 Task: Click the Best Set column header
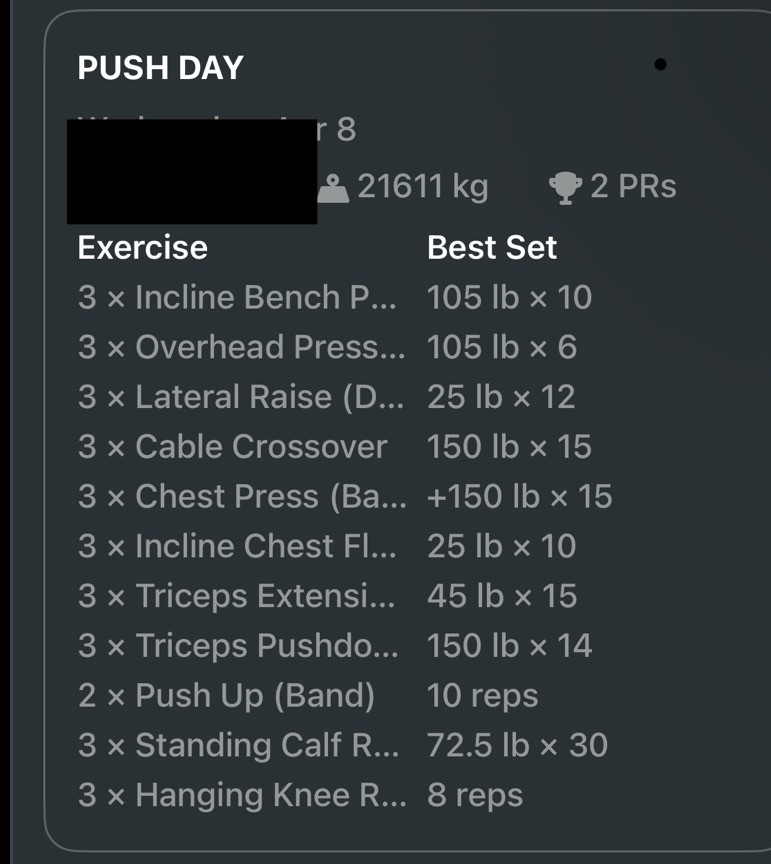492,248
